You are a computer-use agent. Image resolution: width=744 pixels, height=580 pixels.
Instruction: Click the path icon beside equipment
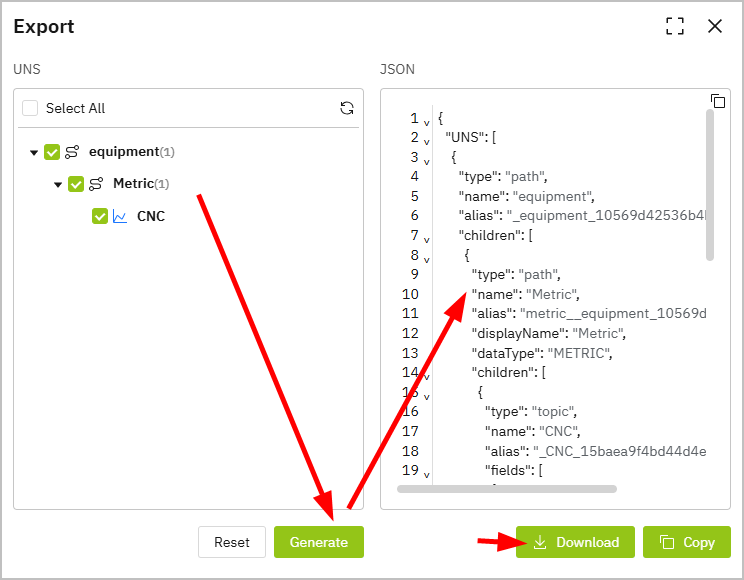[72, 152]
